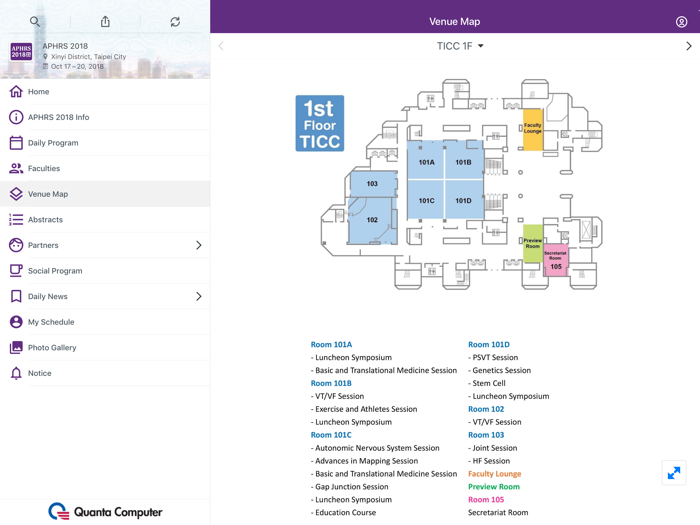Screen dimensions: 700x525
Task: Click Room 101A on the floor map
Action: pyautogui.click(x=426, y=162)
